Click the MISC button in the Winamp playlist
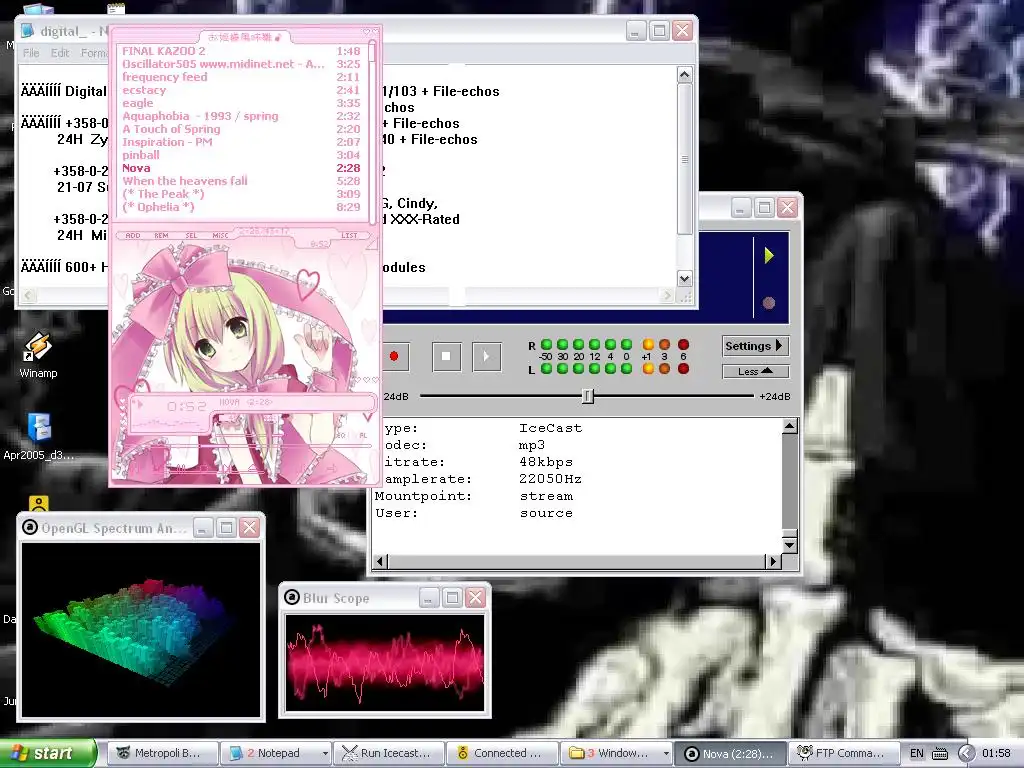This screenshot has height=768, width=1024. [x=220, y=236]
